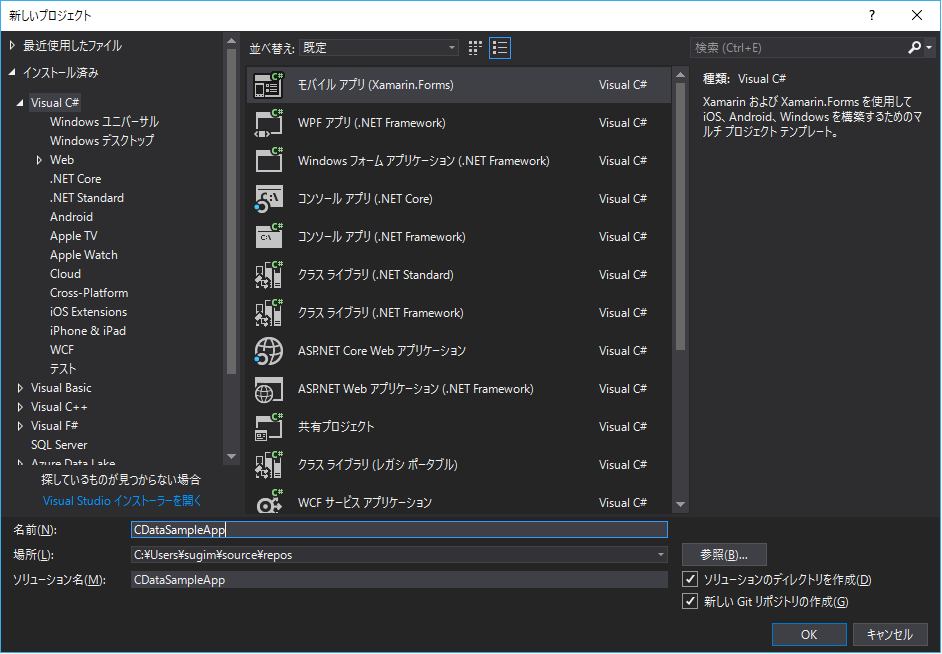Viewport: 942px width, 654px height.
Task: Click the WCF service application gear icon
Action: point(269,502)
